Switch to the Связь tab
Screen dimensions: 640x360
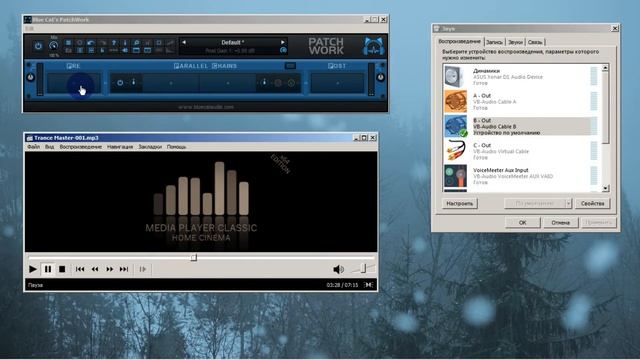coord(535,42)
